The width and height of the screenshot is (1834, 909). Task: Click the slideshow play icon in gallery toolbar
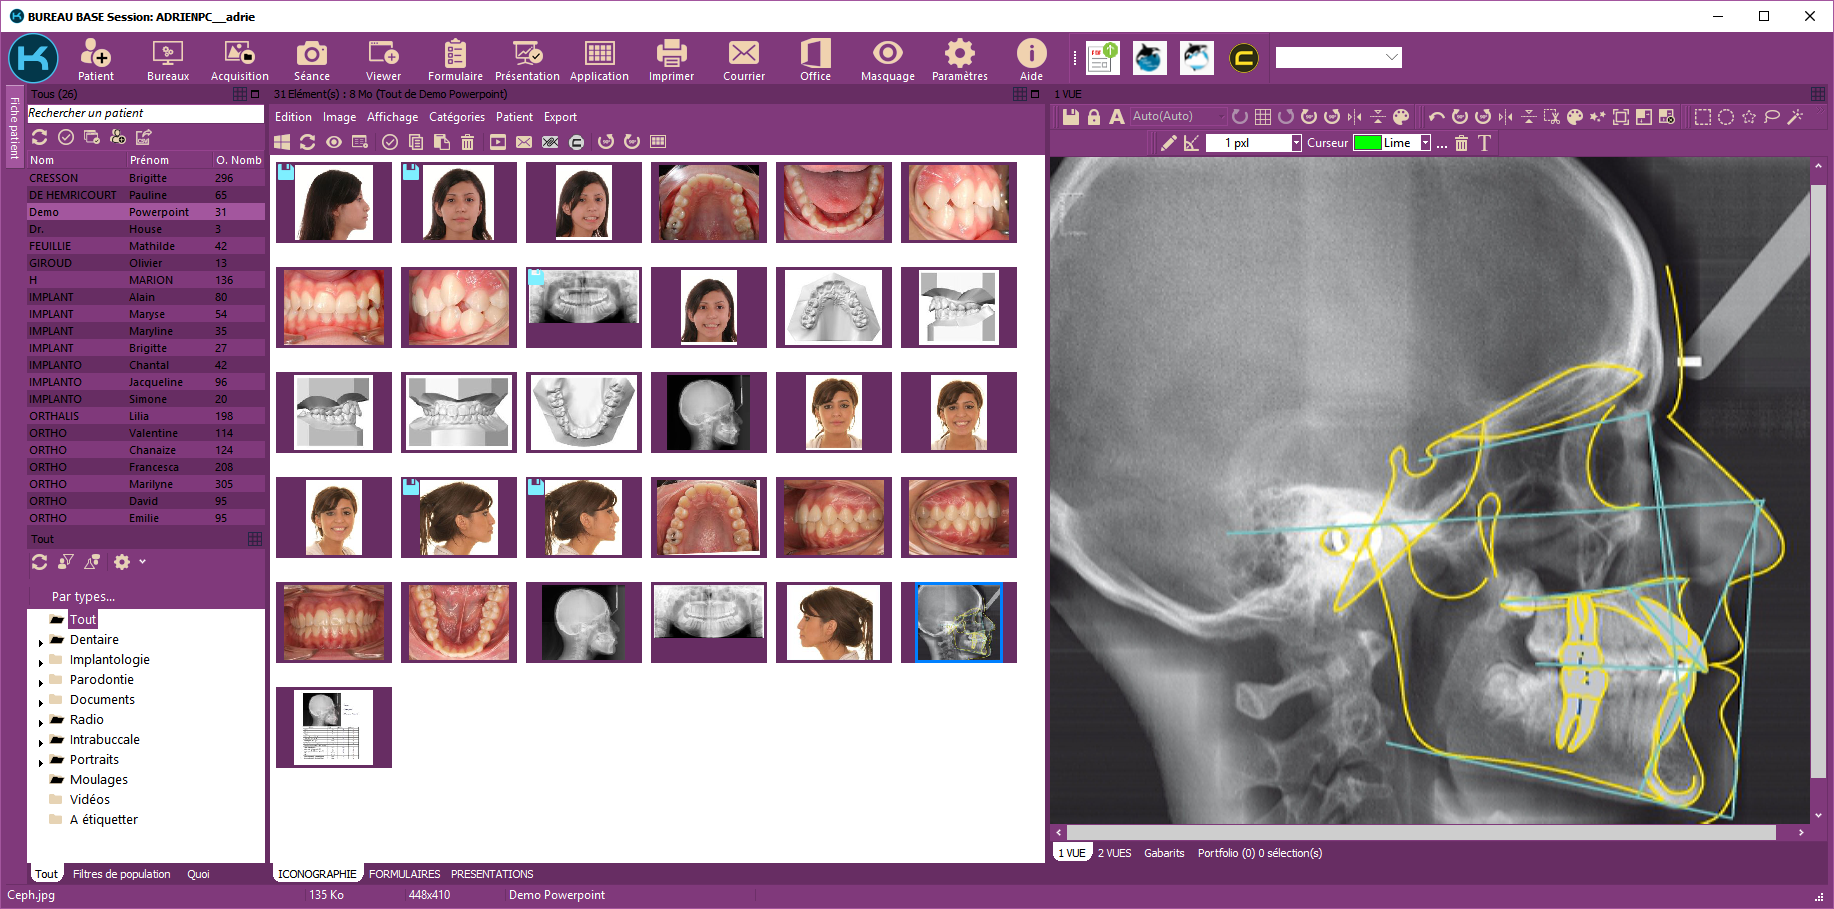coord(497,142)
